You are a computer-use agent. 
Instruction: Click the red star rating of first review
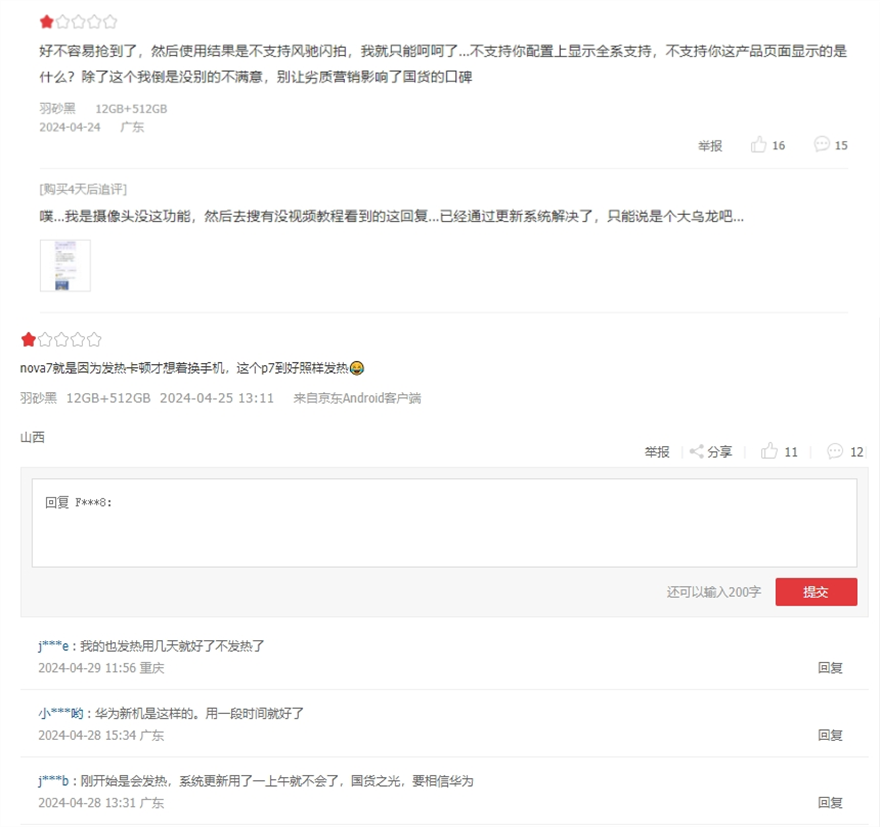(x=47, y=22)
